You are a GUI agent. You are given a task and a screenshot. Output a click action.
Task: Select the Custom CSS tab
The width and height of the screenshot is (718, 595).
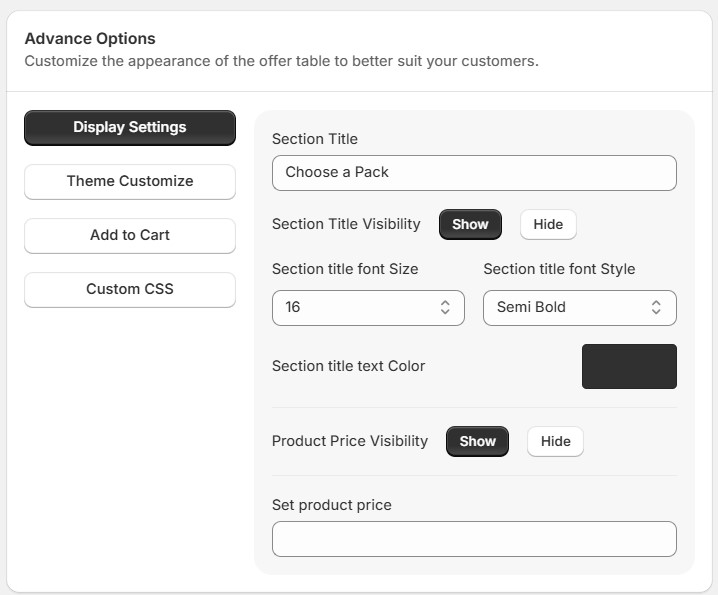(130, 289)
